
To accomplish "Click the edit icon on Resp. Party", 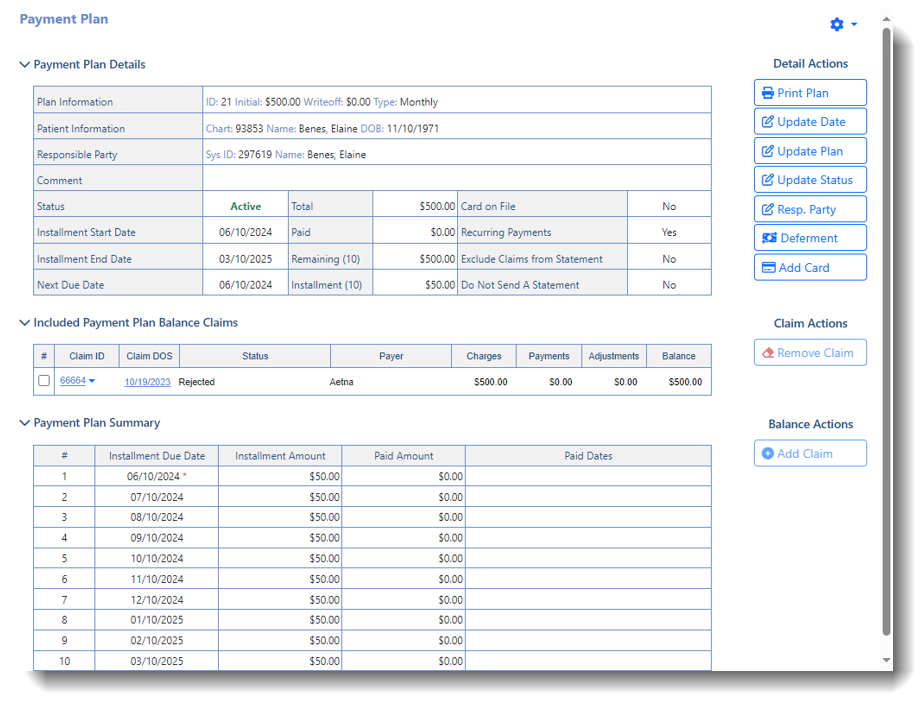I will coord(768,210).
